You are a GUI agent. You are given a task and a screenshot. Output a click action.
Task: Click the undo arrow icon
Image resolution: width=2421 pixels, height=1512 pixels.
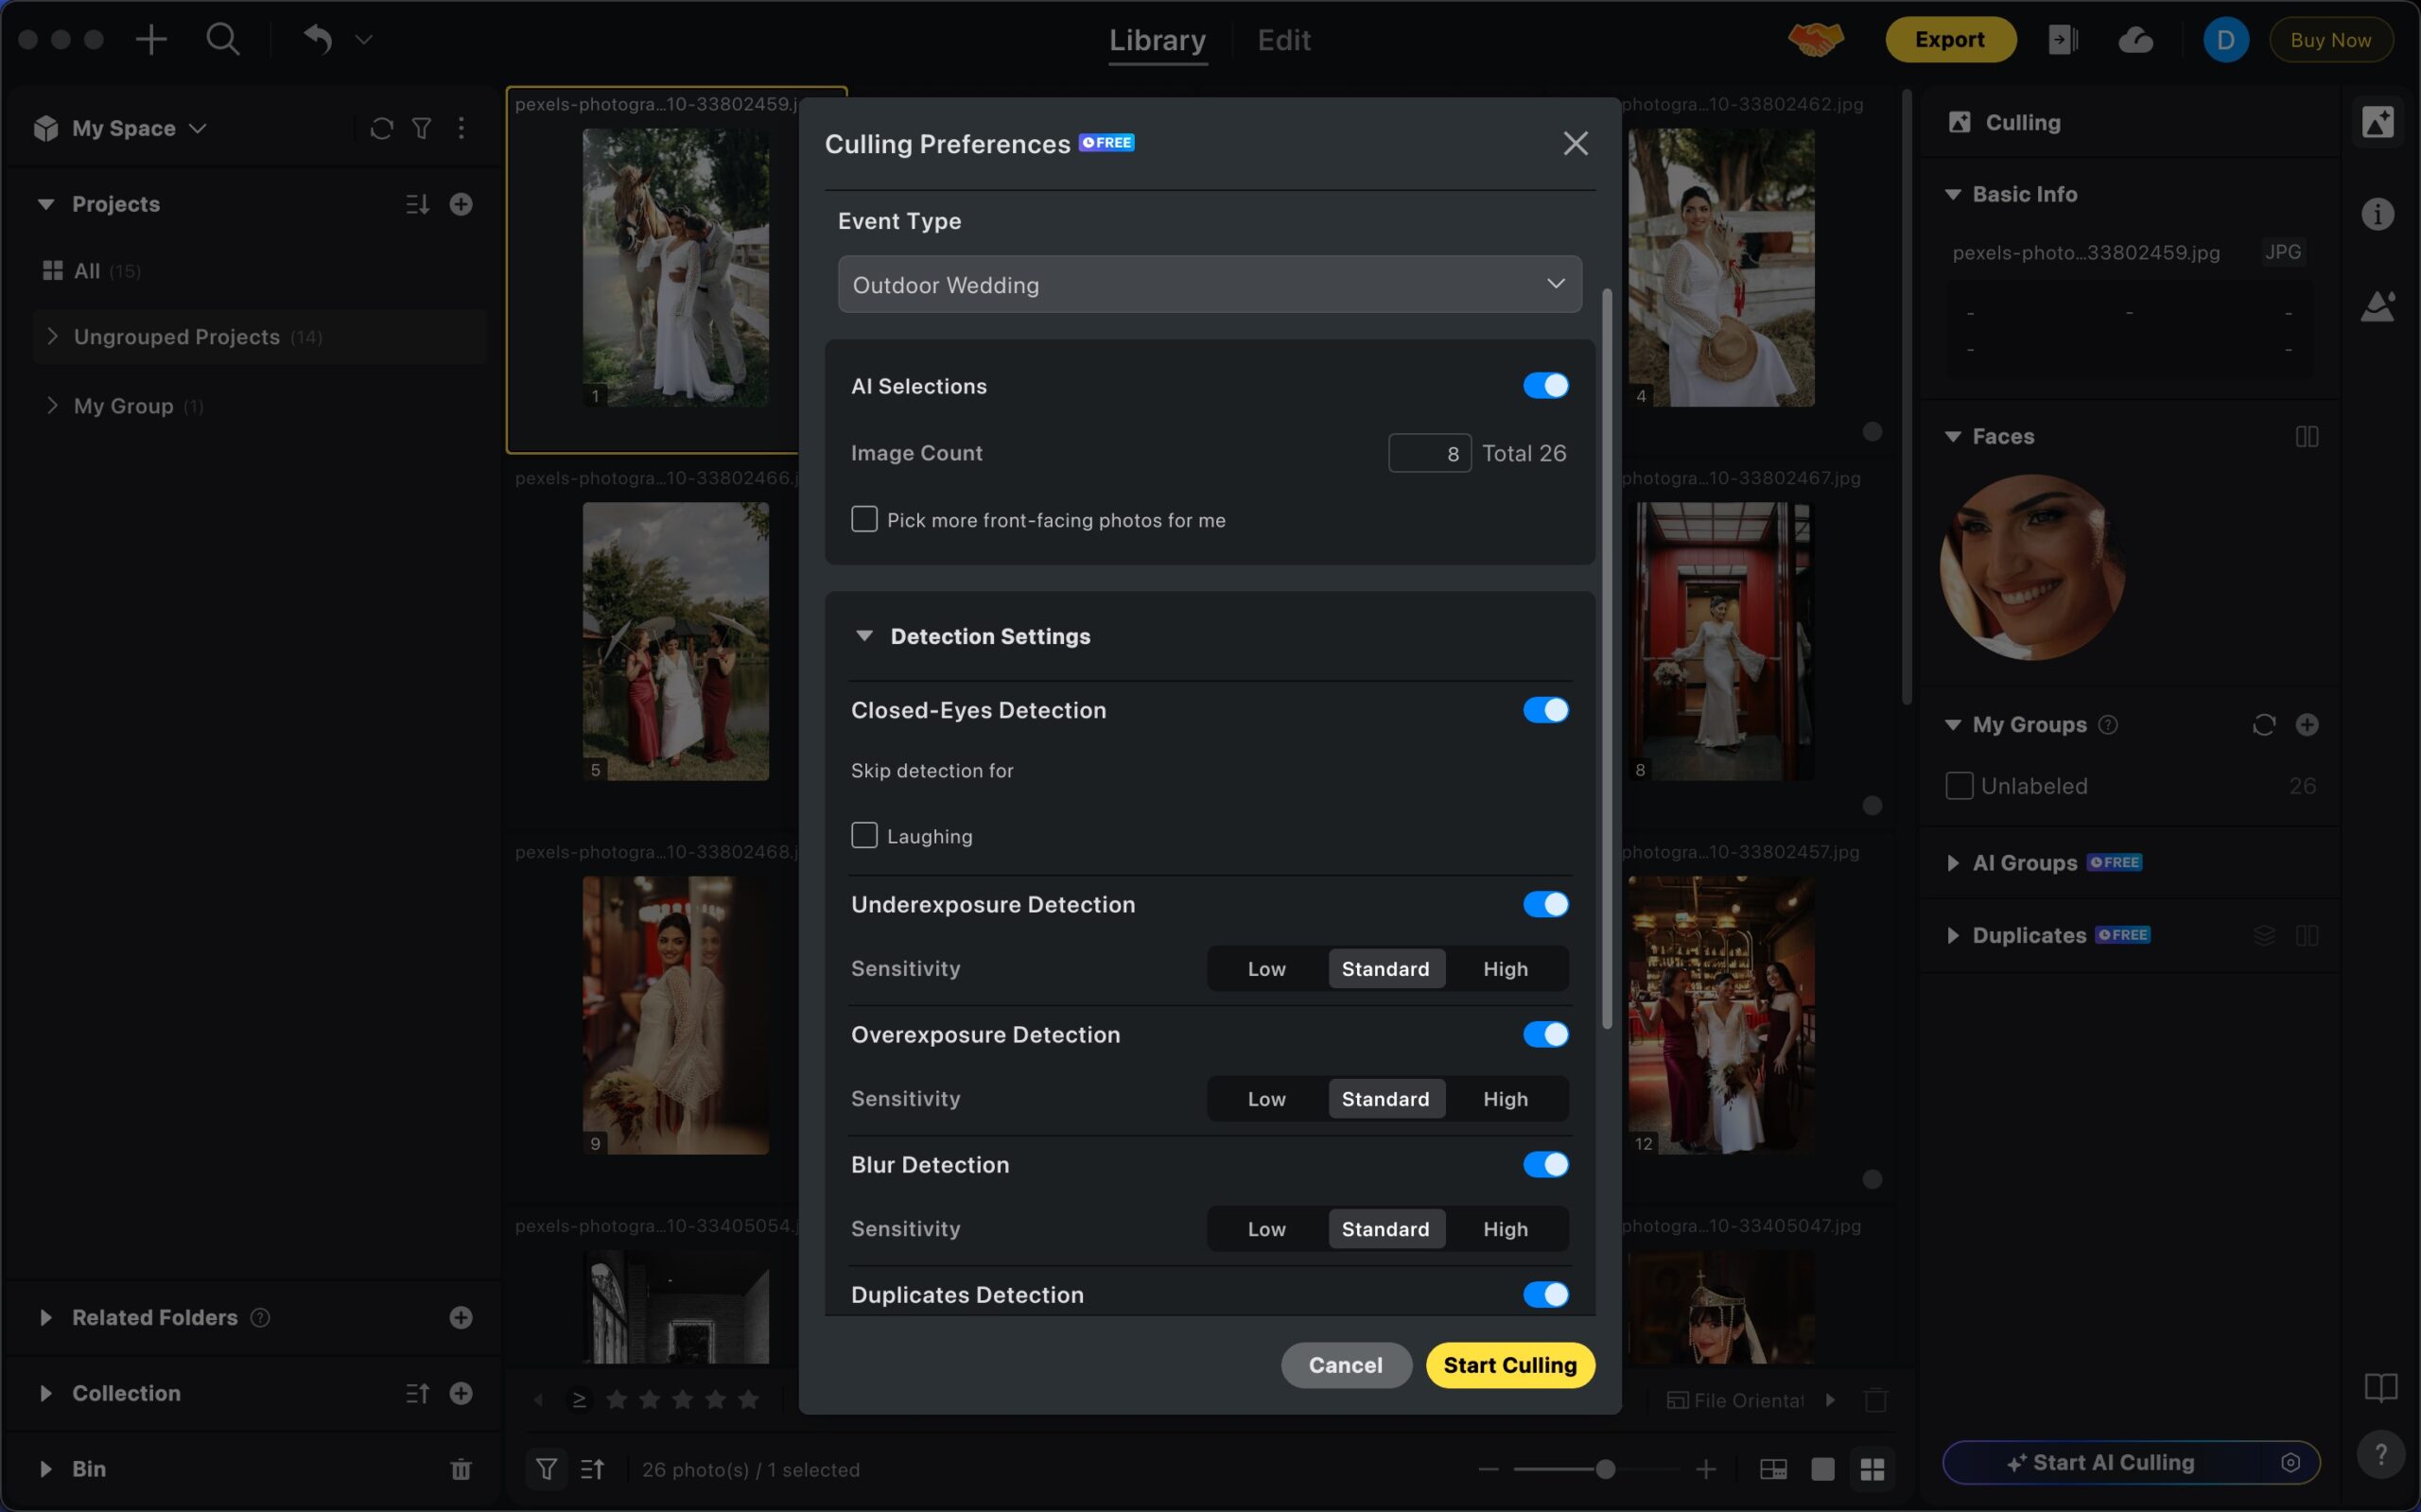click(x=318, y=40)
